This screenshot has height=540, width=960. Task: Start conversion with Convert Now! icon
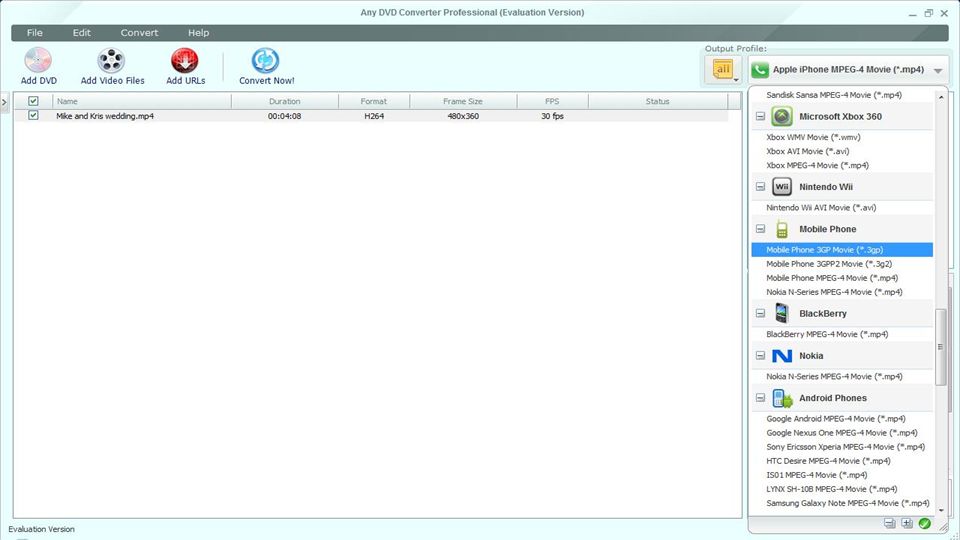pyautogui.click(x=266, y=60)
